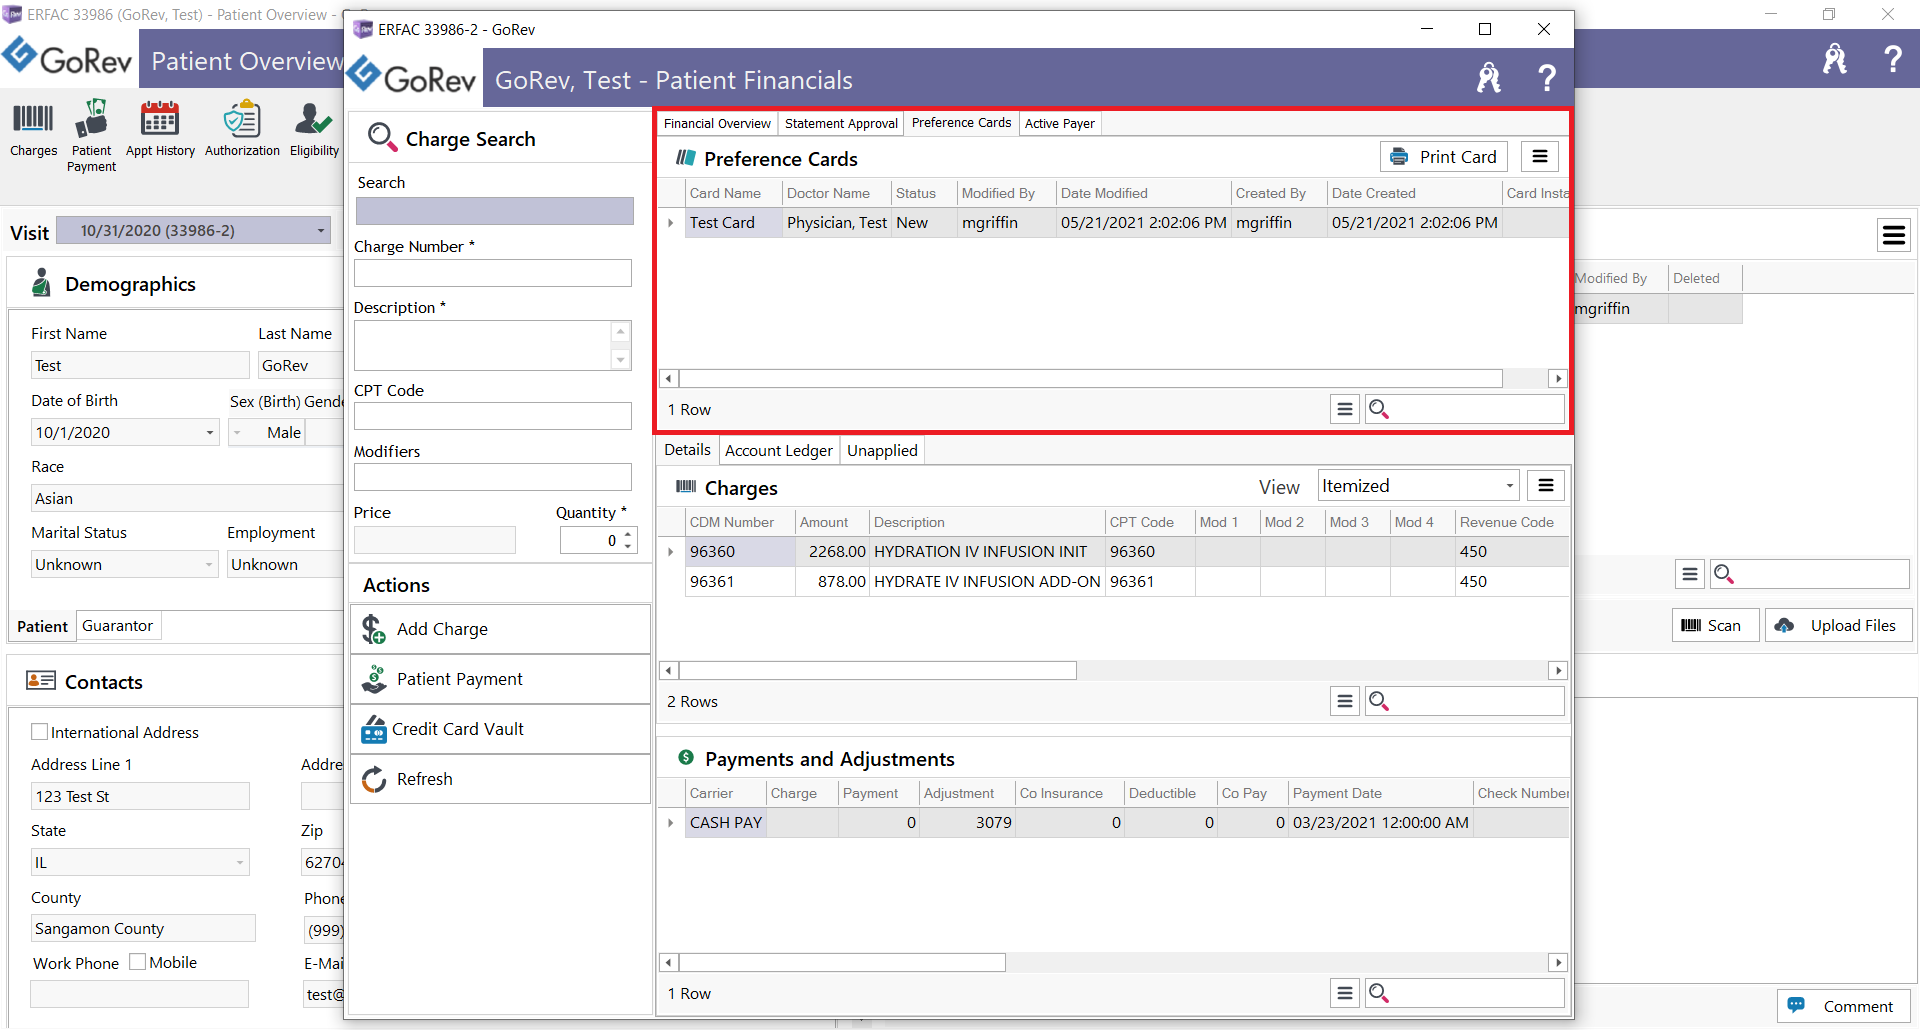Screen dimensions: 1920x1030
Task: Click menu icon beside Patient Overview search box
Action: [x=1690, y=574]
